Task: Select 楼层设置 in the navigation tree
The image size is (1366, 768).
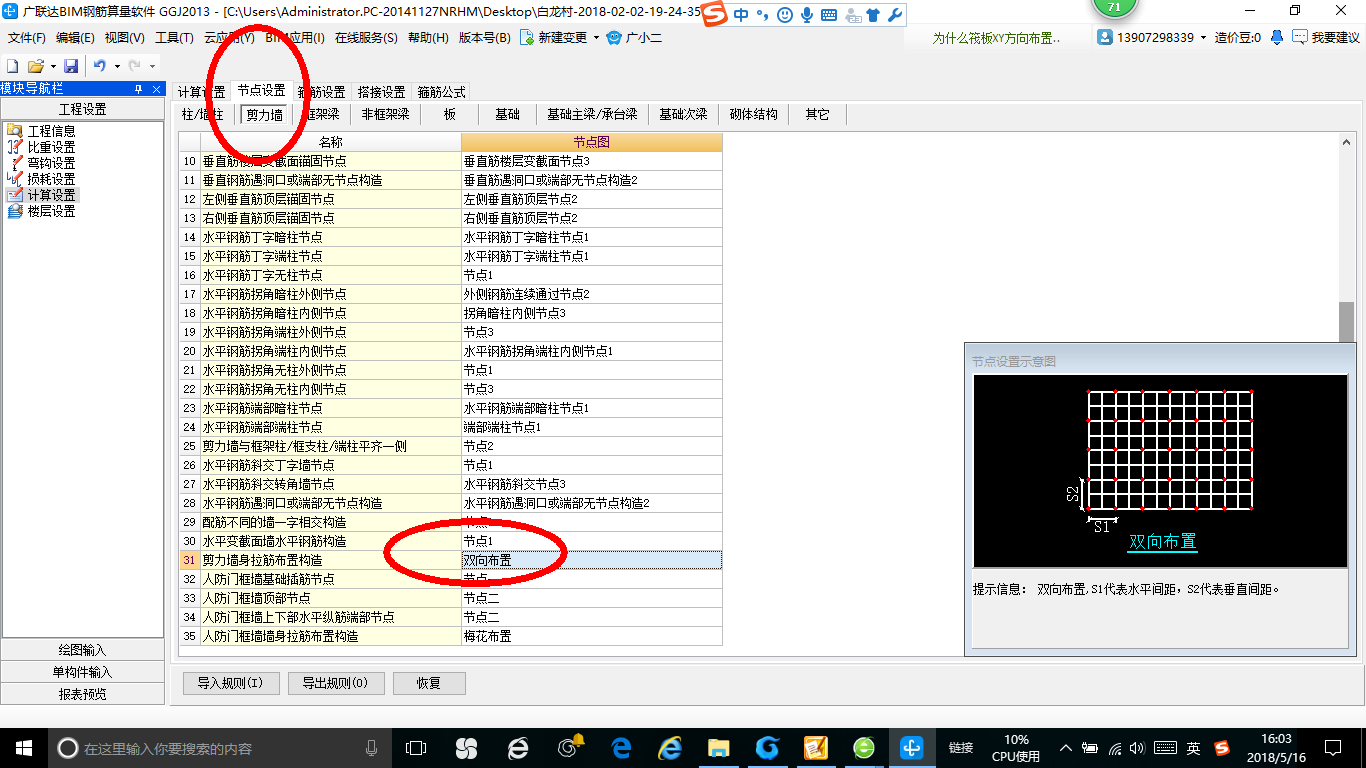Action: point(50,211)
